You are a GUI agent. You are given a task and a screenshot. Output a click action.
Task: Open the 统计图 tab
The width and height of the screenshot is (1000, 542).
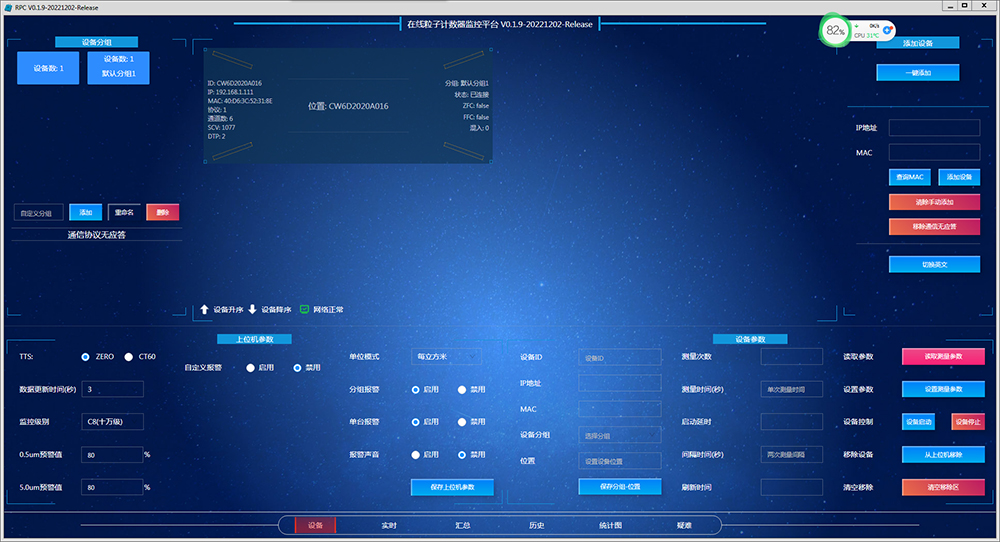610,525
